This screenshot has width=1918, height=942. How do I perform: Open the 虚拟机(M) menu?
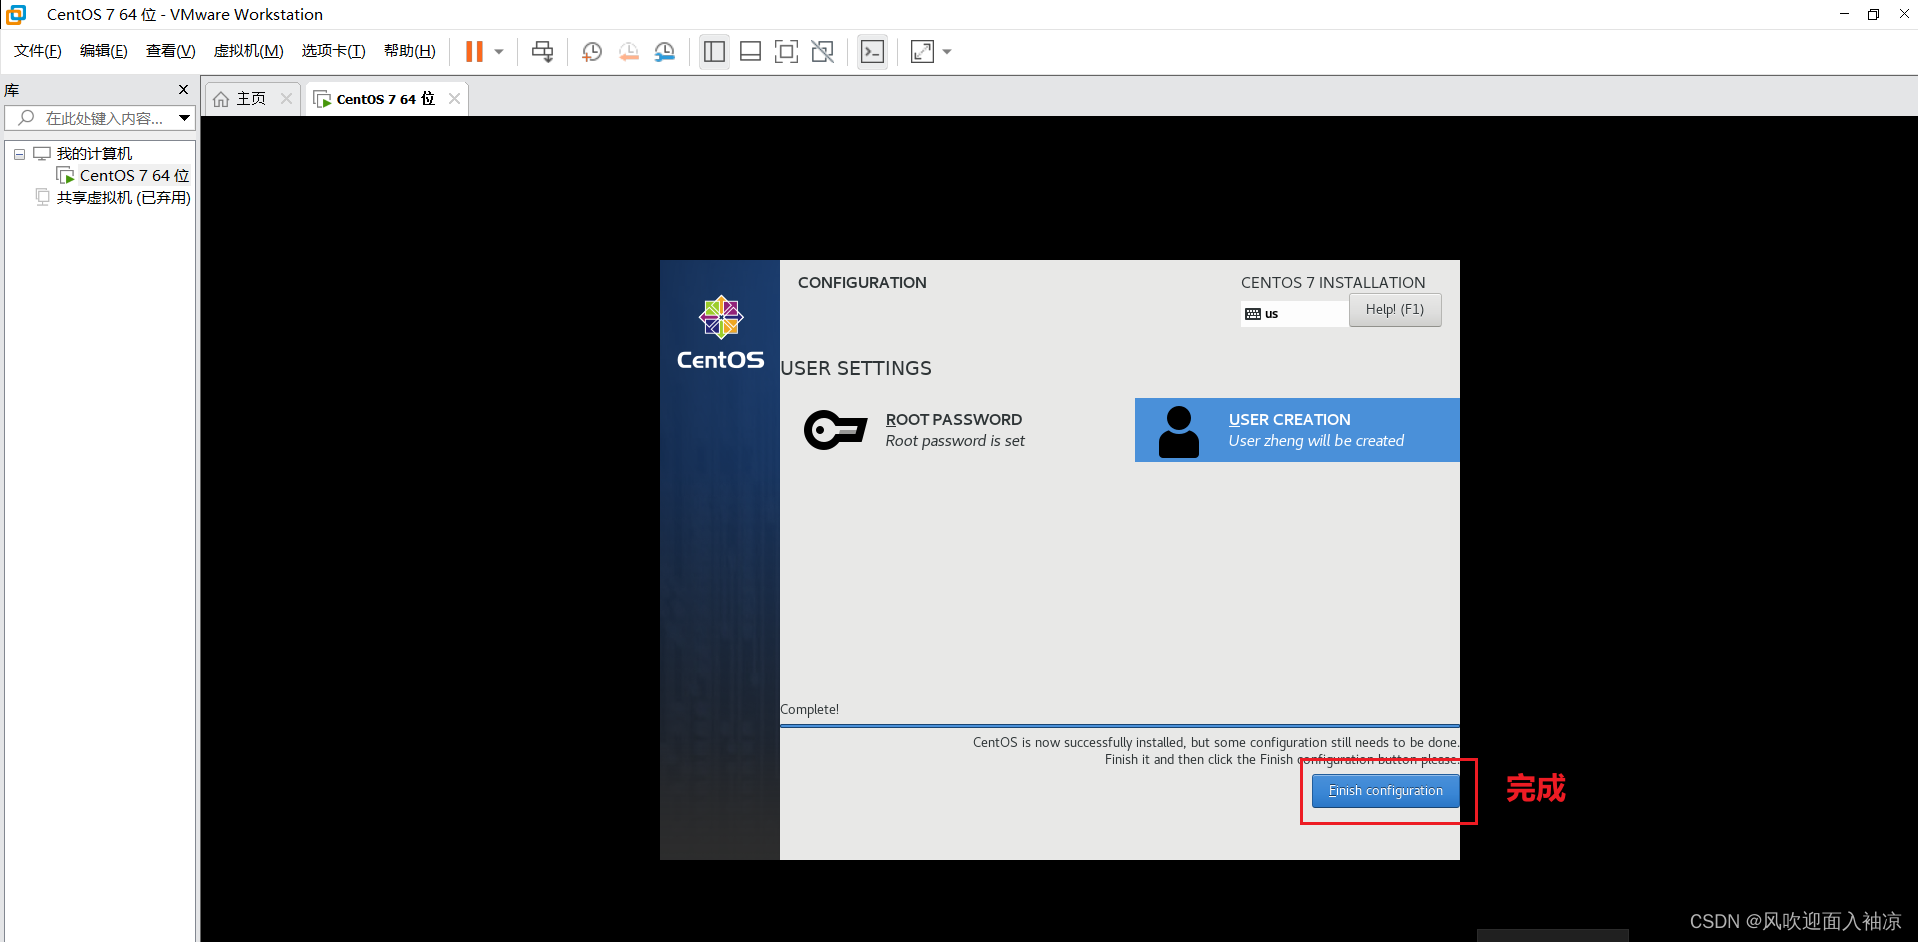(x=249, y=51)
